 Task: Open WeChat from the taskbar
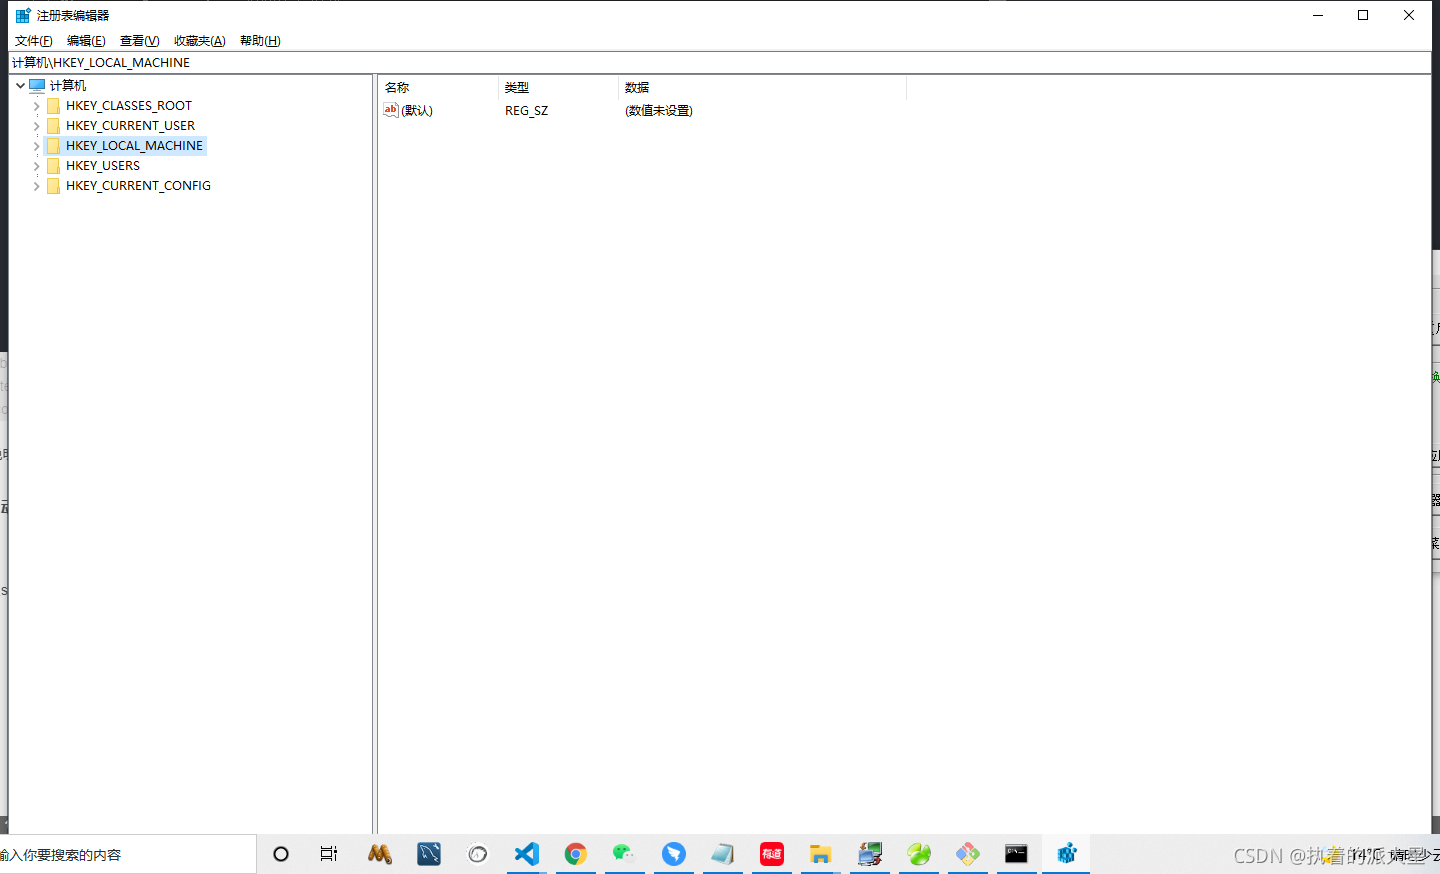624,854
